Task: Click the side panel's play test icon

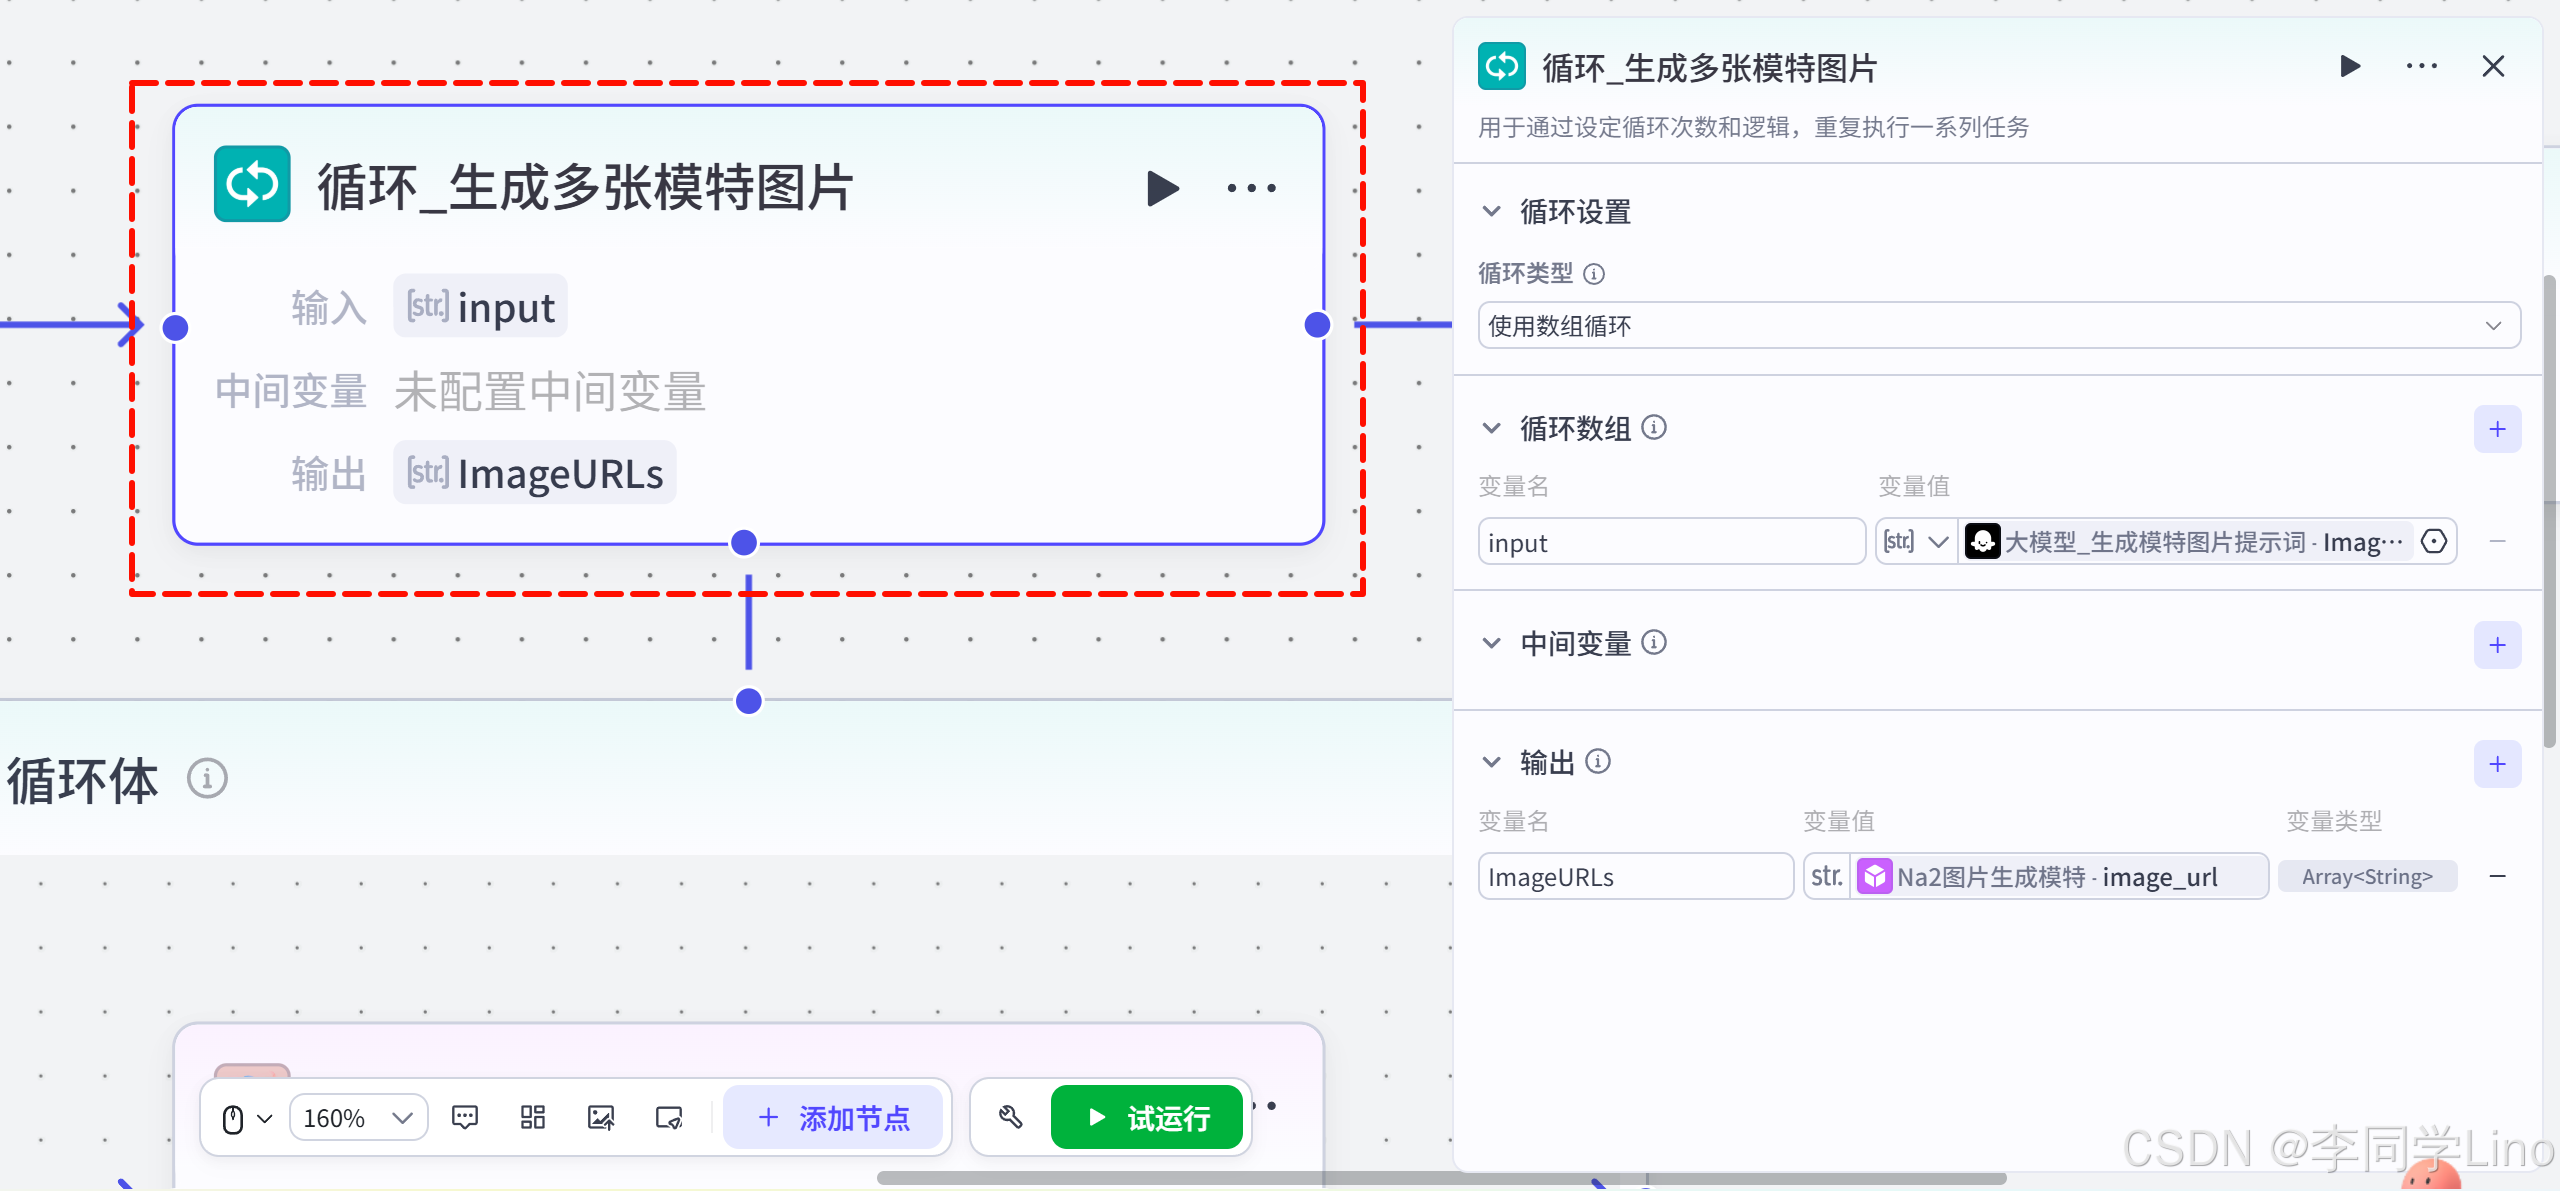Action: pos(2350,67)
